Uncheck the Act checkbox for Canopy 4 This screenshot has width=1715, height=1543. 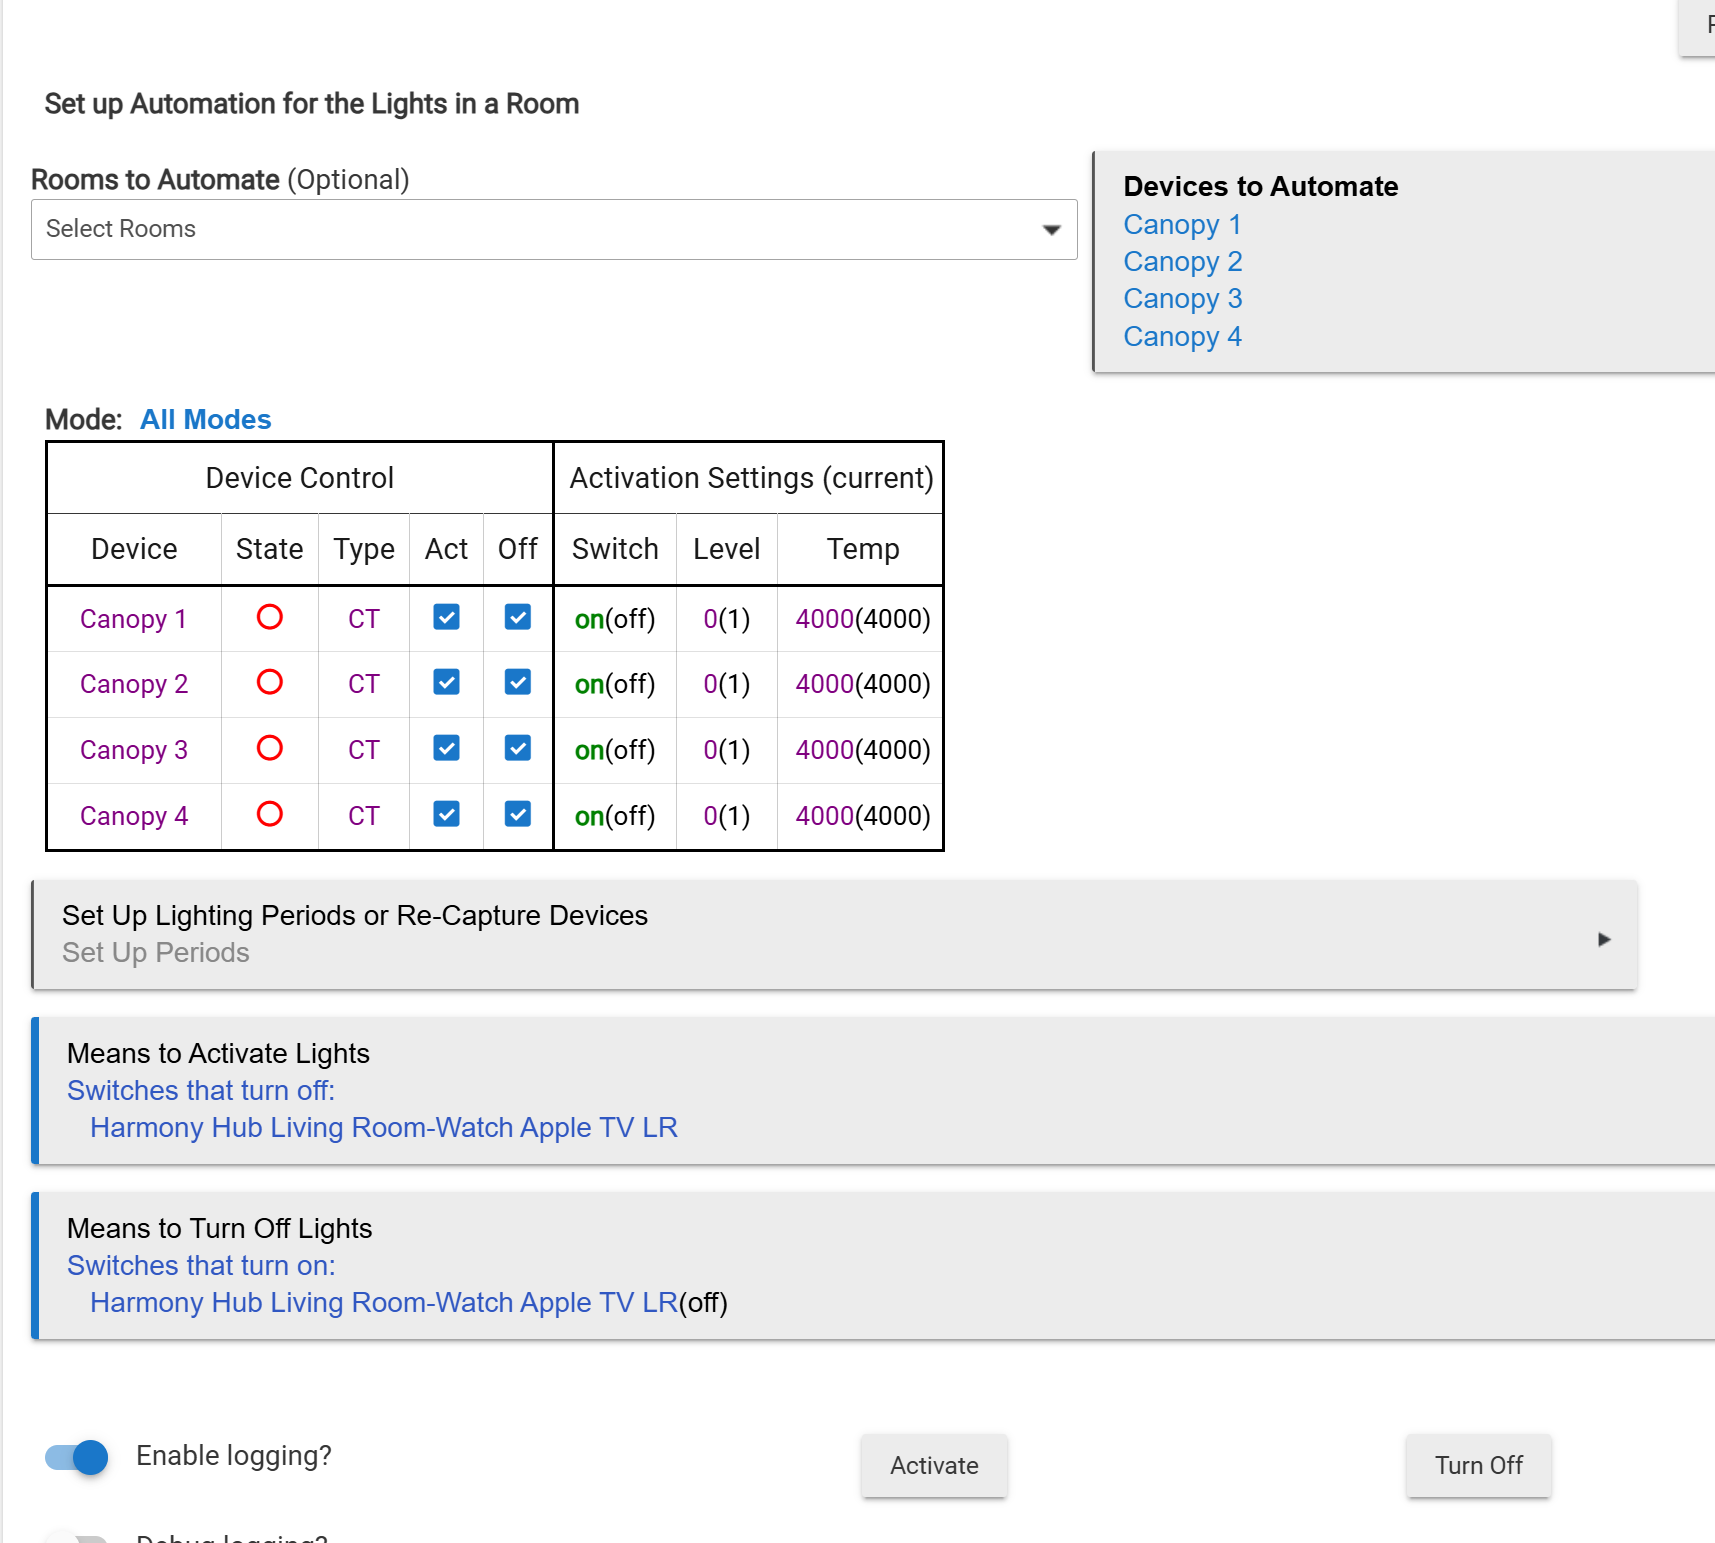click(x=446, y=815)
